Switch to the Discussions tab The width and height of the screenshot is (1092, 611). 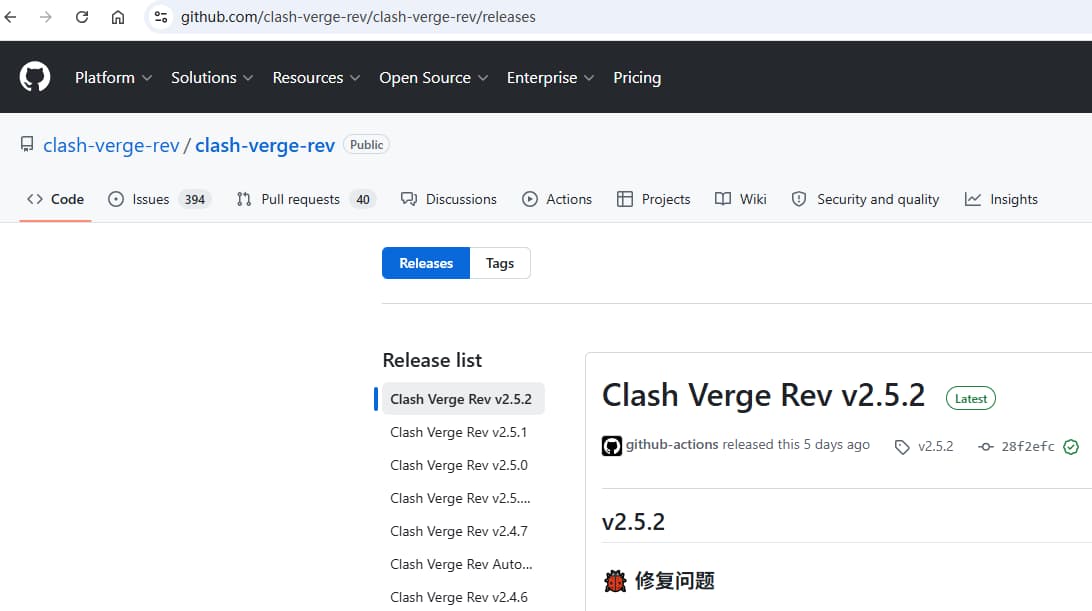click(x=448, y=199)
